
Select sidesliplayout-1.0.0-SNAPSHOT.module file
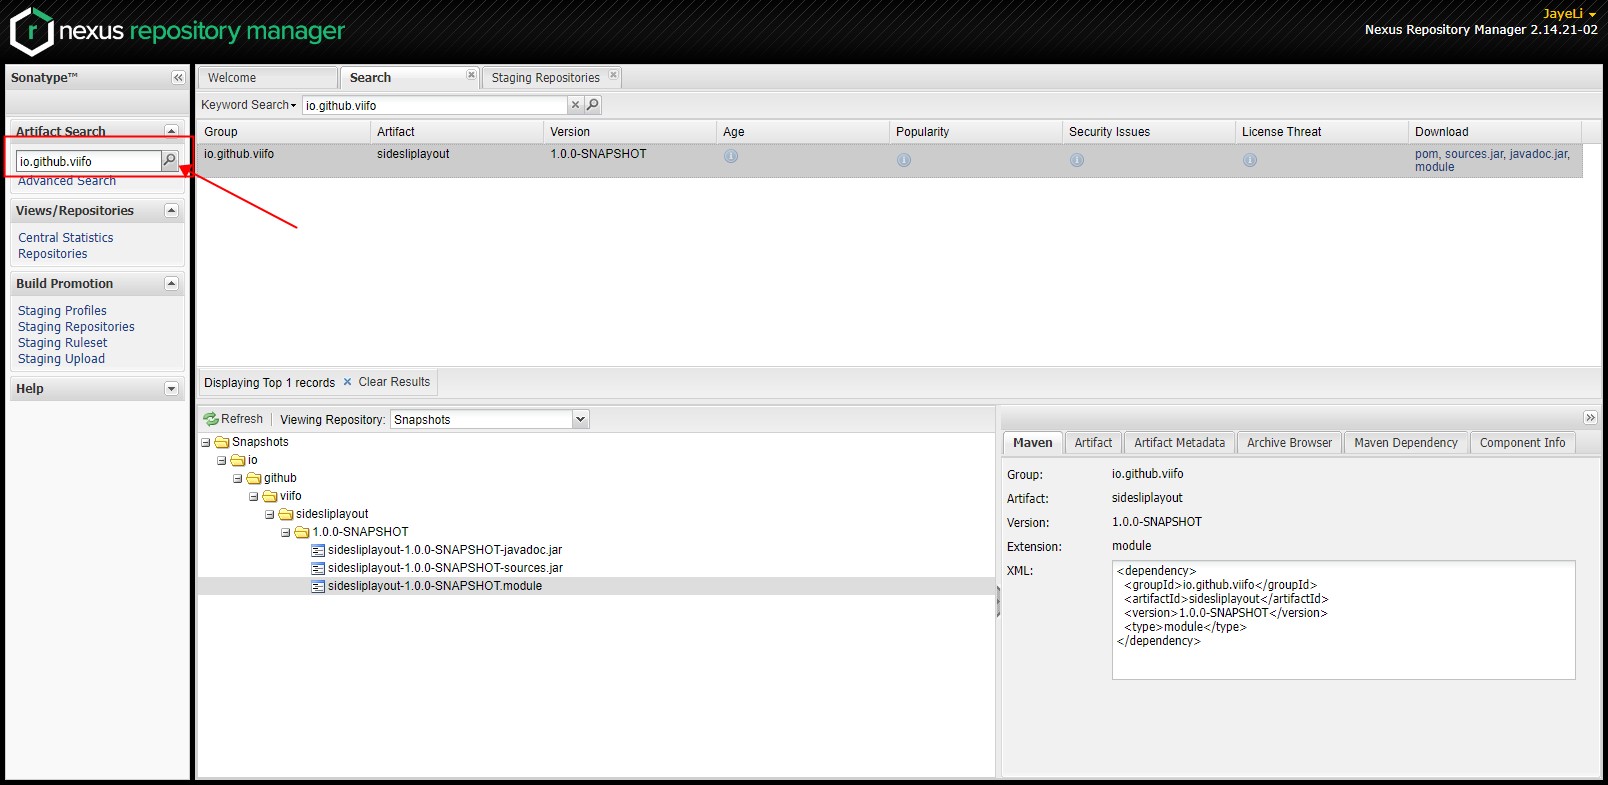tap(435, 586)
